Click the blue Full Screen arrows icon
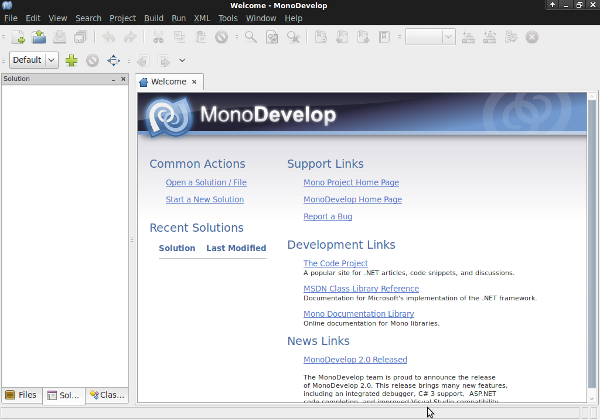 [x=114, y=60]
